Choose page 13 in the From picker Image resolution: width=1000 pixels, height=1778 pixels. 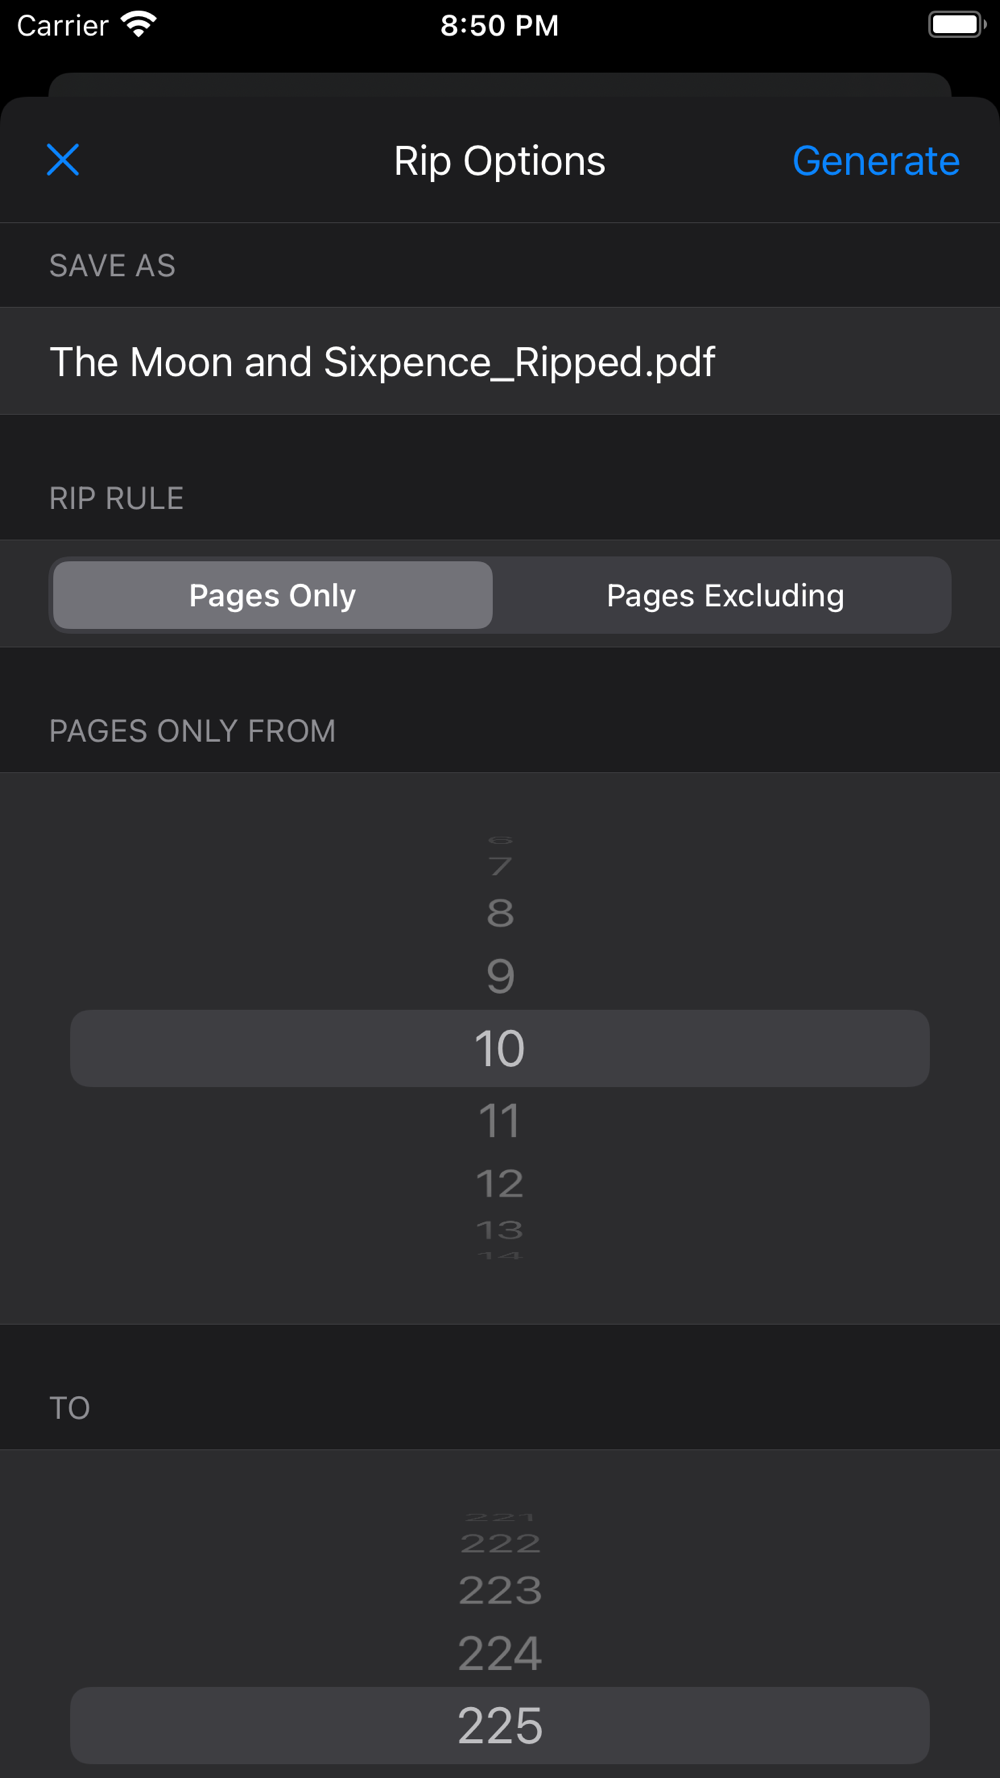pyautogui.click(x=500, y=1230)
